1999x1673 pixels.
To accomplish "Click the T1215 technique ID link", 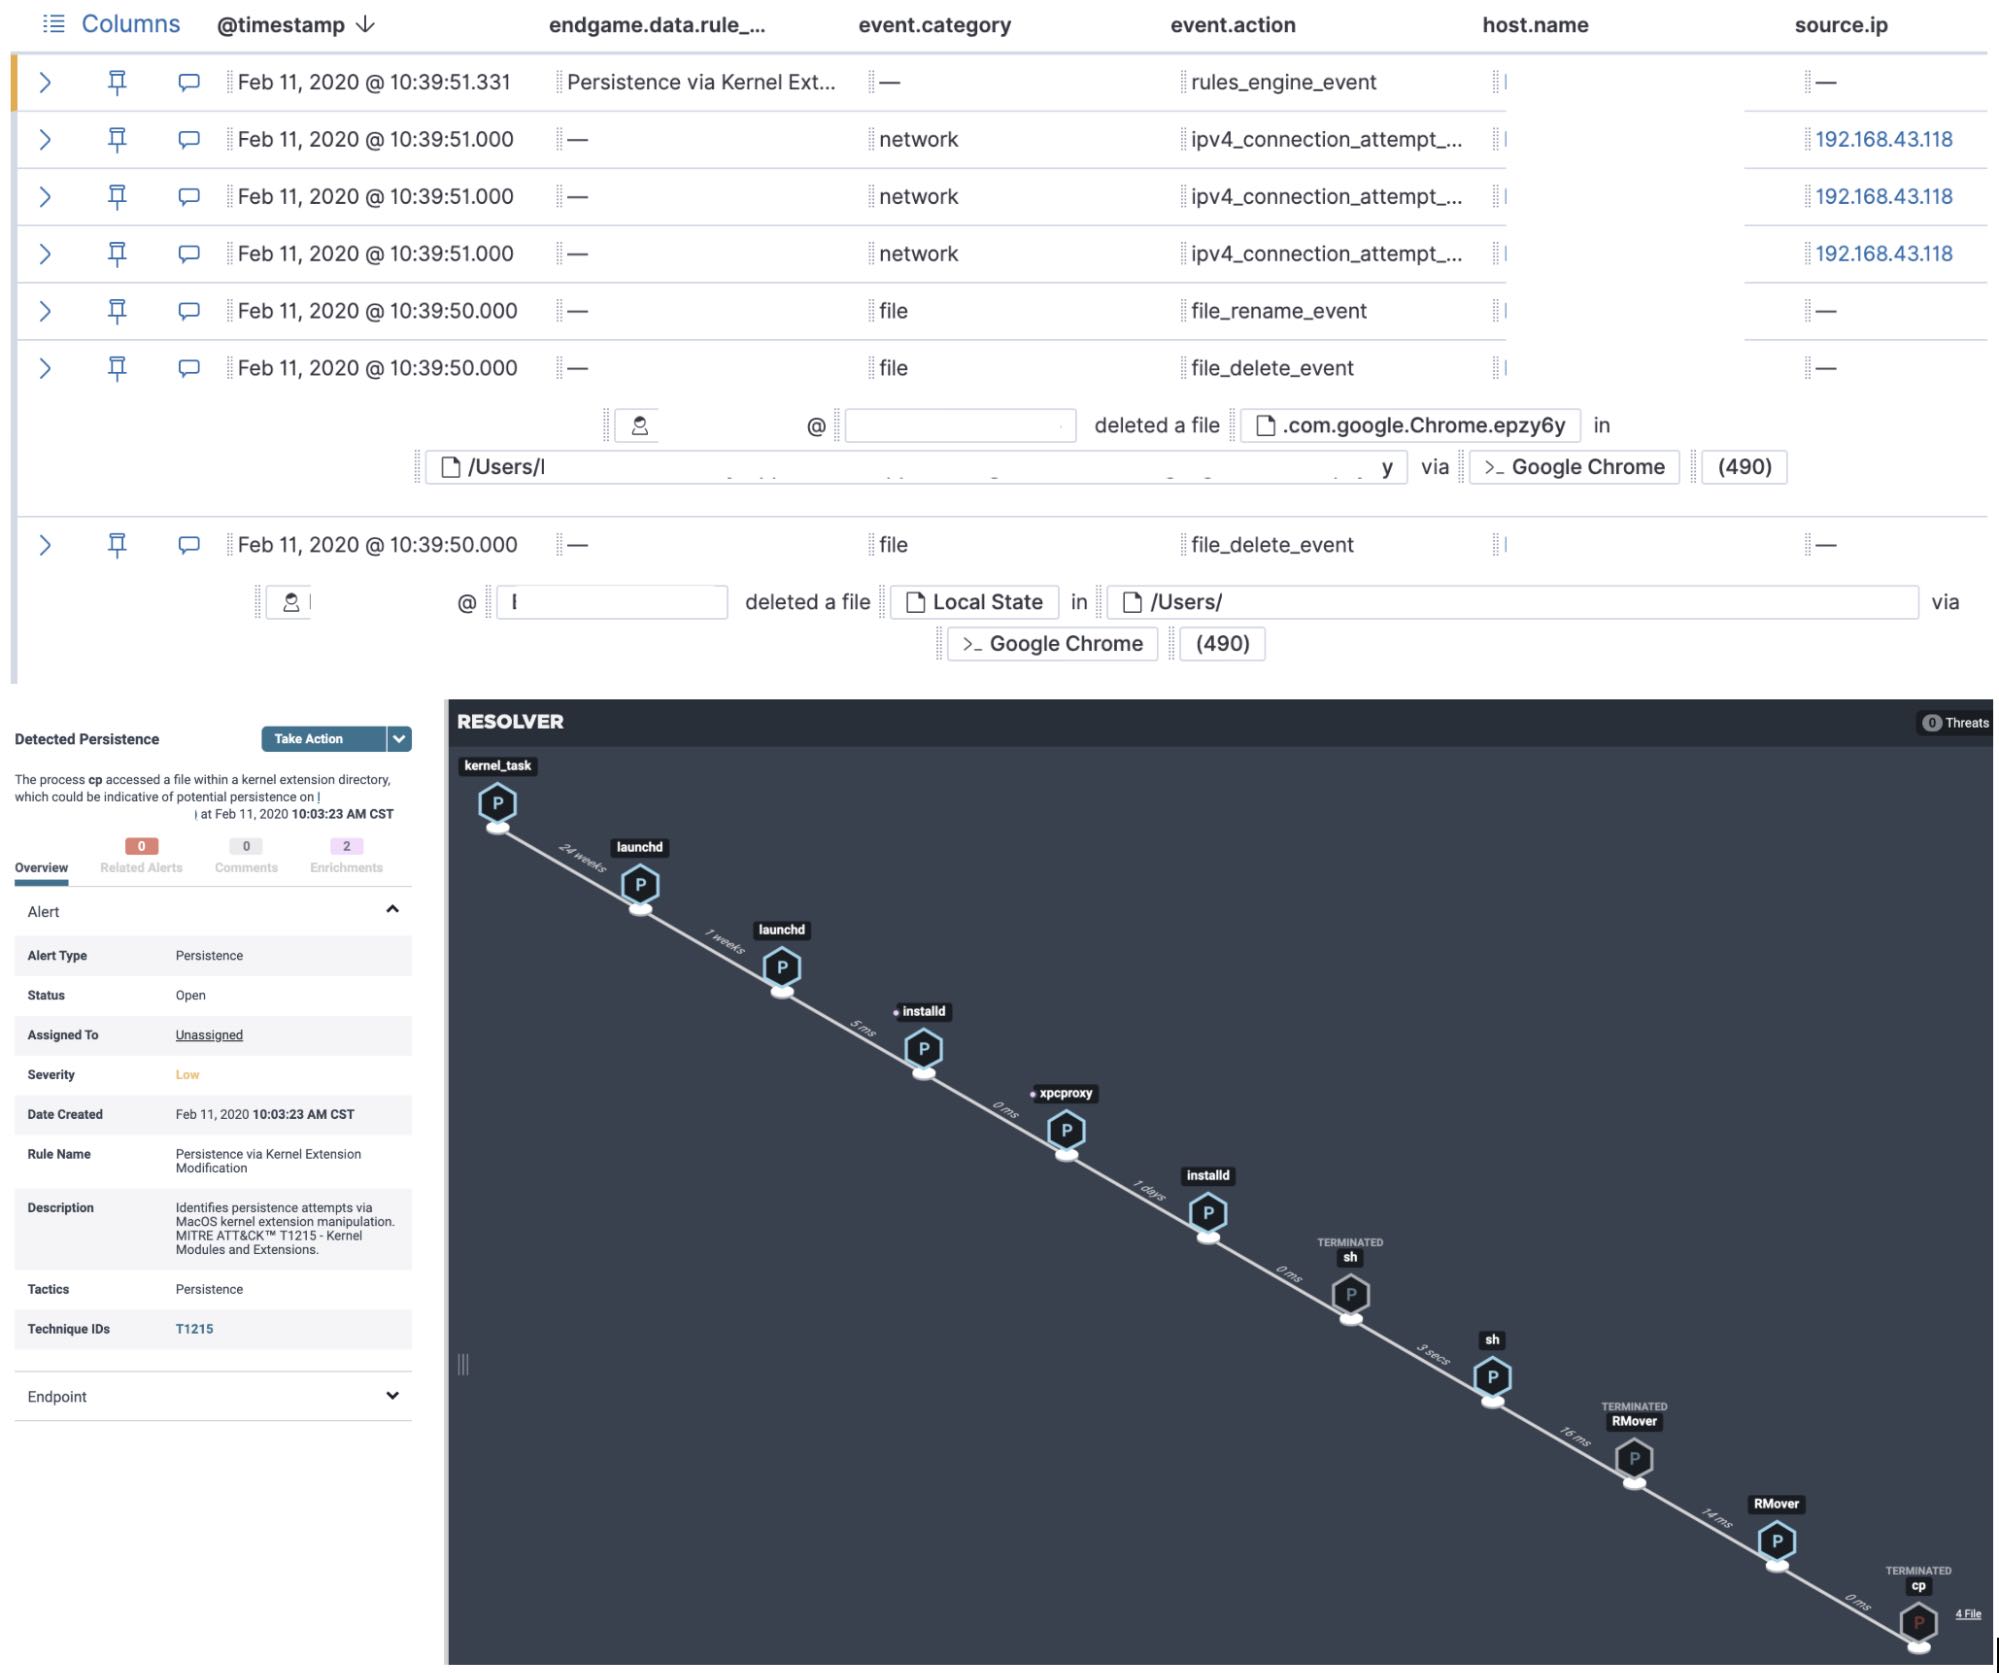I will click(193, 1328).
